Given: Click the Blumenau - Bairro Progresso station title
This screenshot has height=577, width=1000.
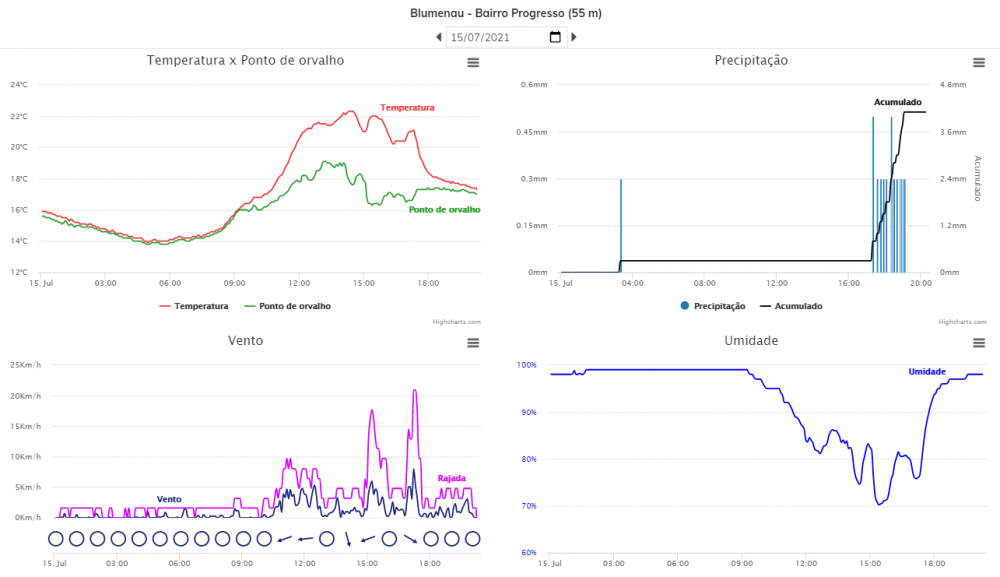Looking at the screenshot, I should [506, 14].
